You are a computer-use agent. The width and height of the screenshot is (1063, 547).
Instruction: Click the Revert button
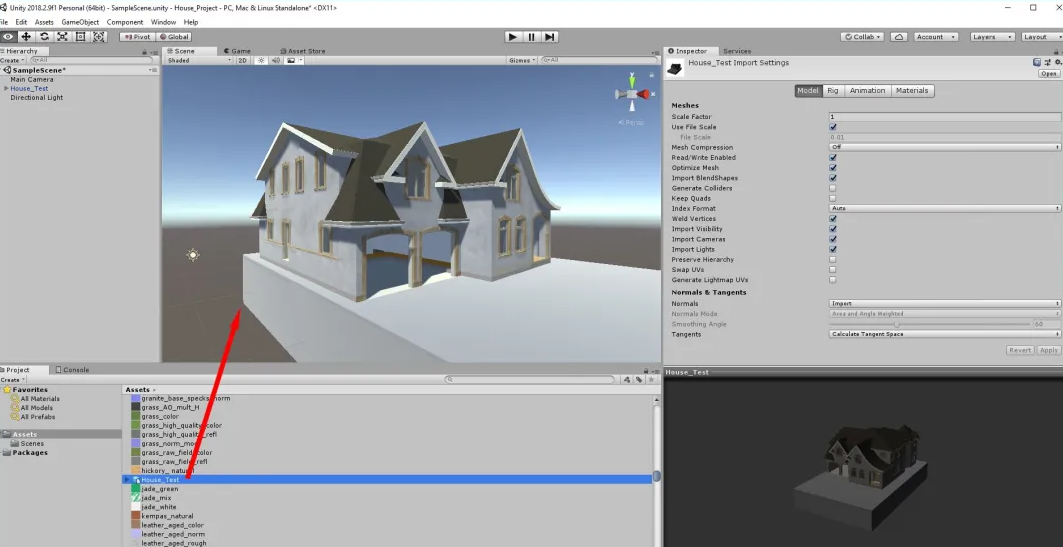pyautogui.click(x=1020, y=350)
